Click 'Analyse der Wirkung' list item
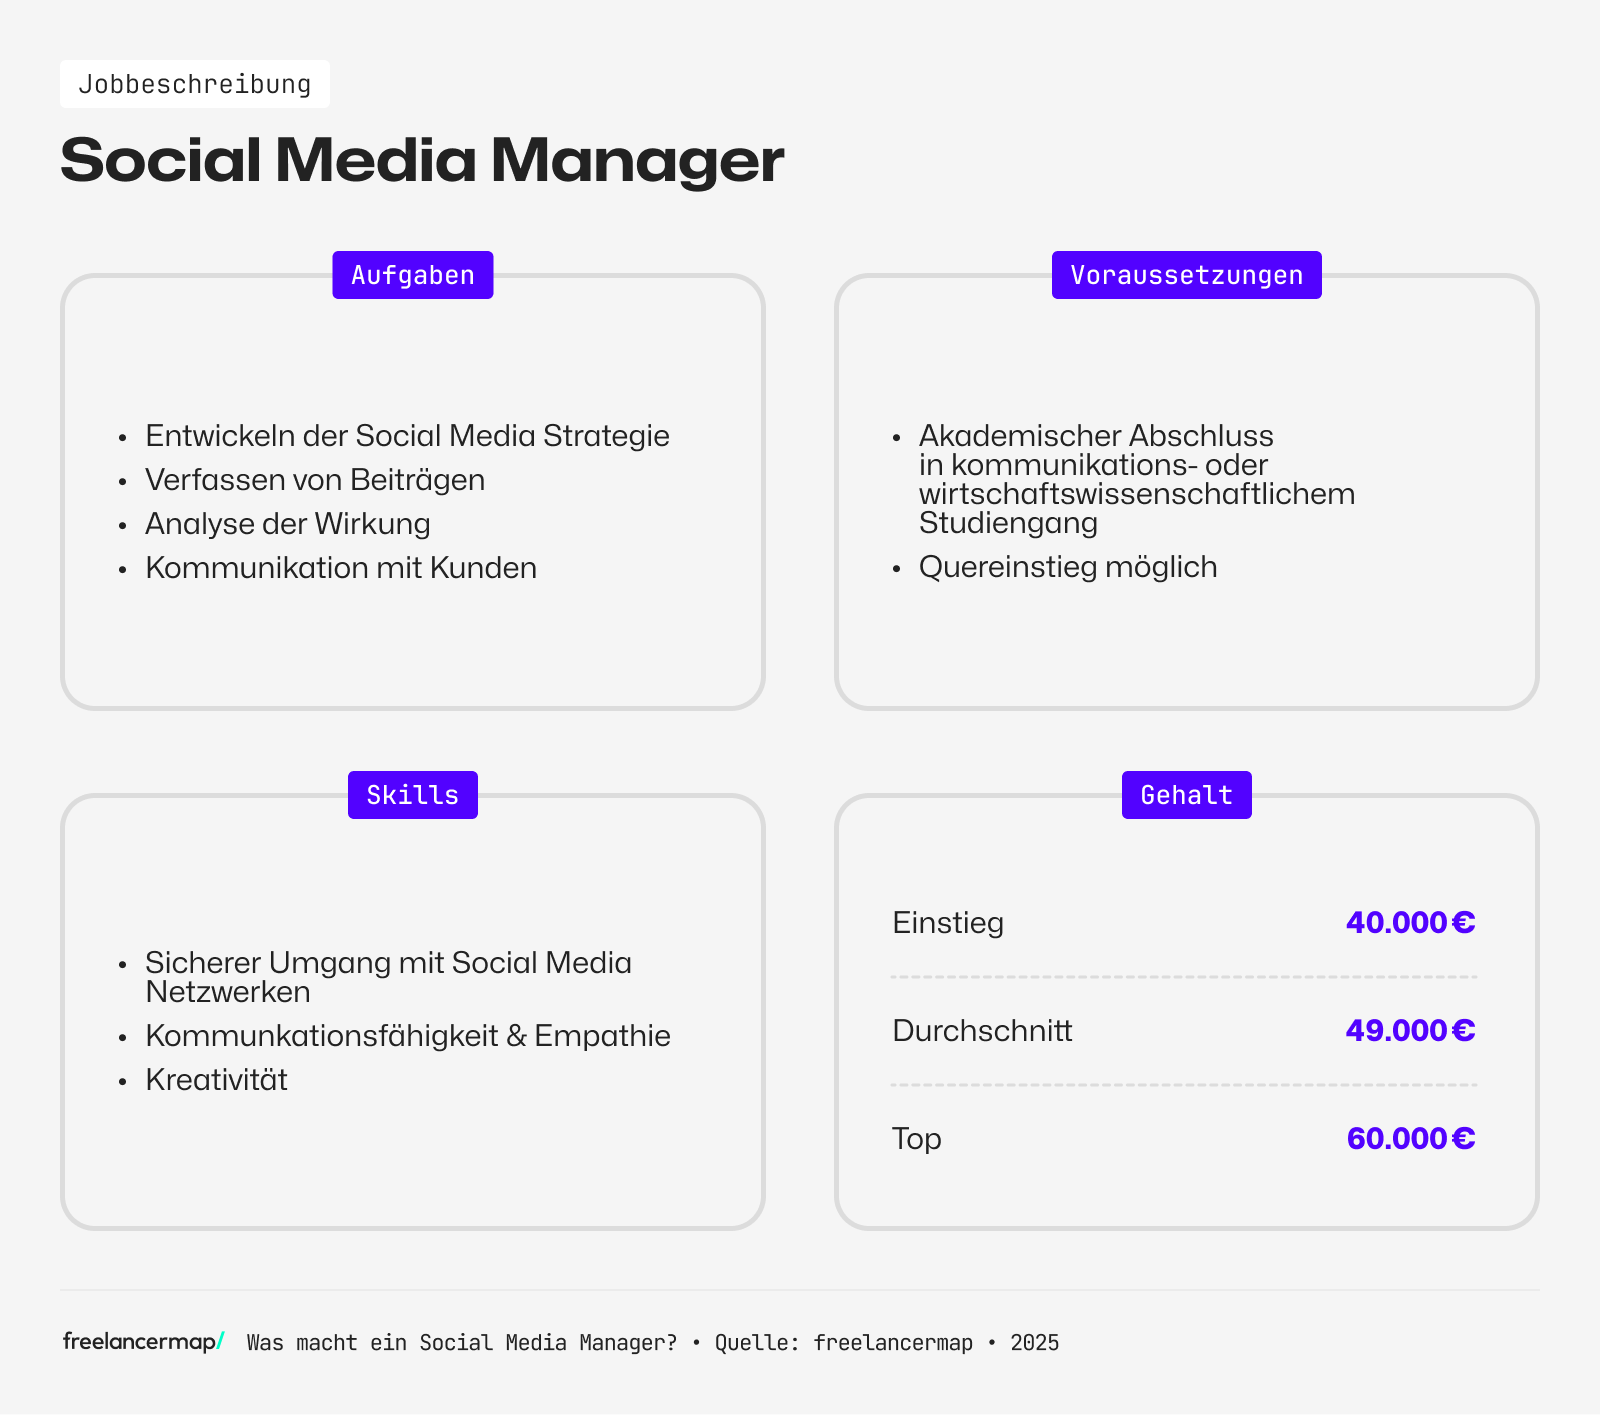This screenshot has height=1415, width=1600. click(288, 524)
